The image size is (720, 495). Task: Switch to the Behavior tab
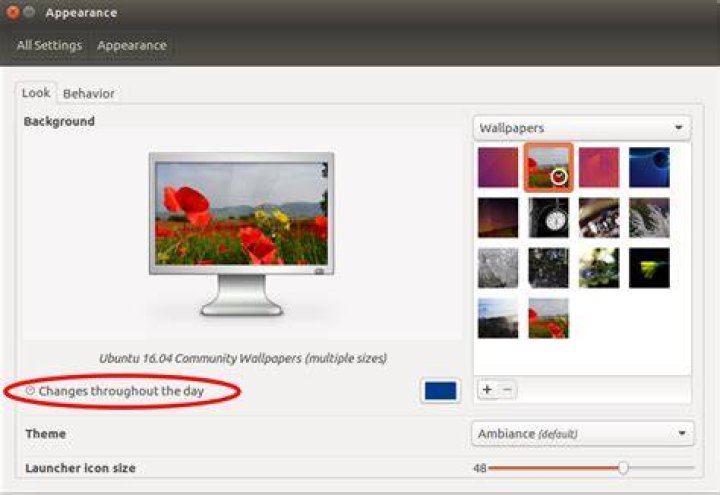89,94
